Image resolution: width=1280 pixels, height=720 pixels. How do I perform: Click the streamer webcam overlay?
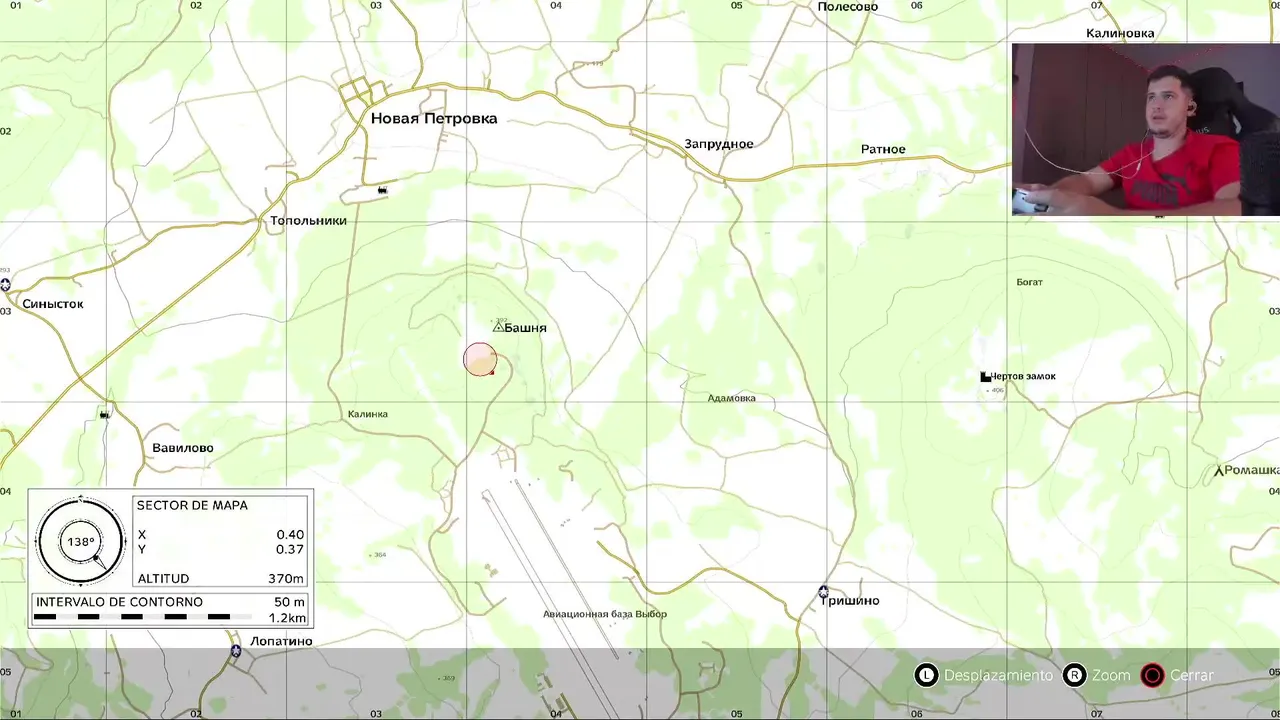pyautogui.click(x=1146, y=129)
